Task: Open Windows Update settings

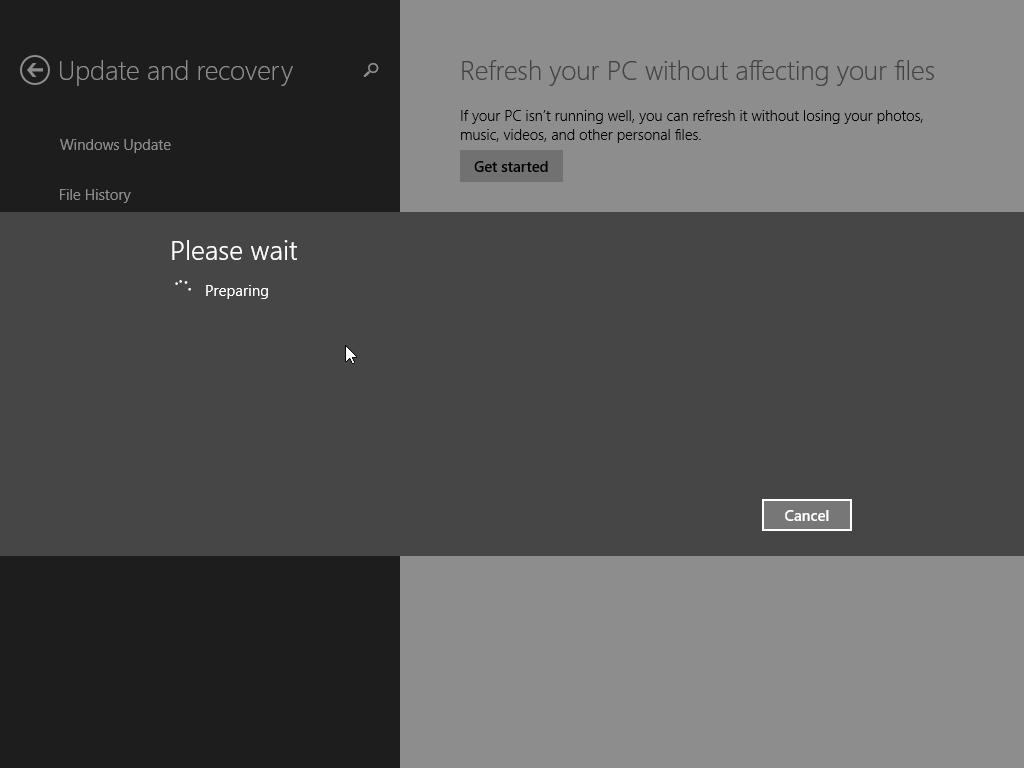Action: pyautogui.click(x=115, y=144)
